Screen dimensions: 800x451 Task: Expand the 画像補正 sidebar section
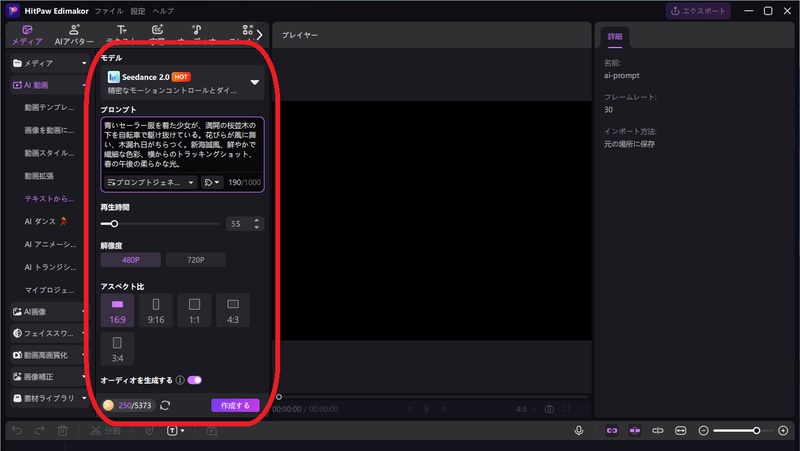tap(49, 377)
